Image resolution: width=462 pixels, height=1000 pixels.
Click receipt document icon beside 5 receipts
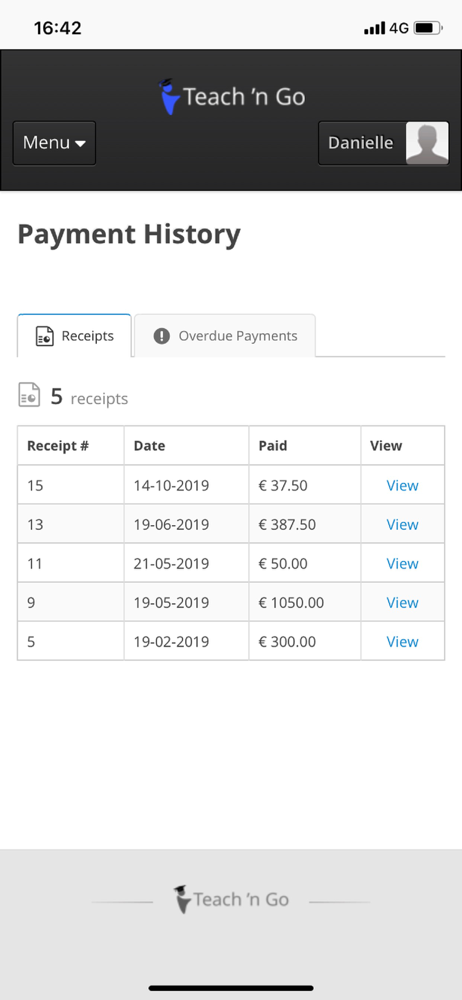click(29, 395)
